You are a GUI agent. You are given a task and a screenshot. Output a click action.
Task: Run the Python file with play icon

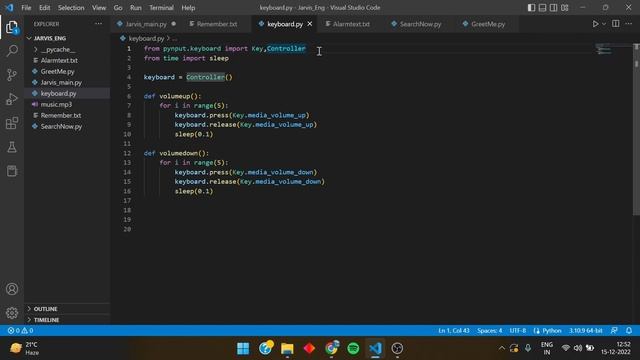595,24
